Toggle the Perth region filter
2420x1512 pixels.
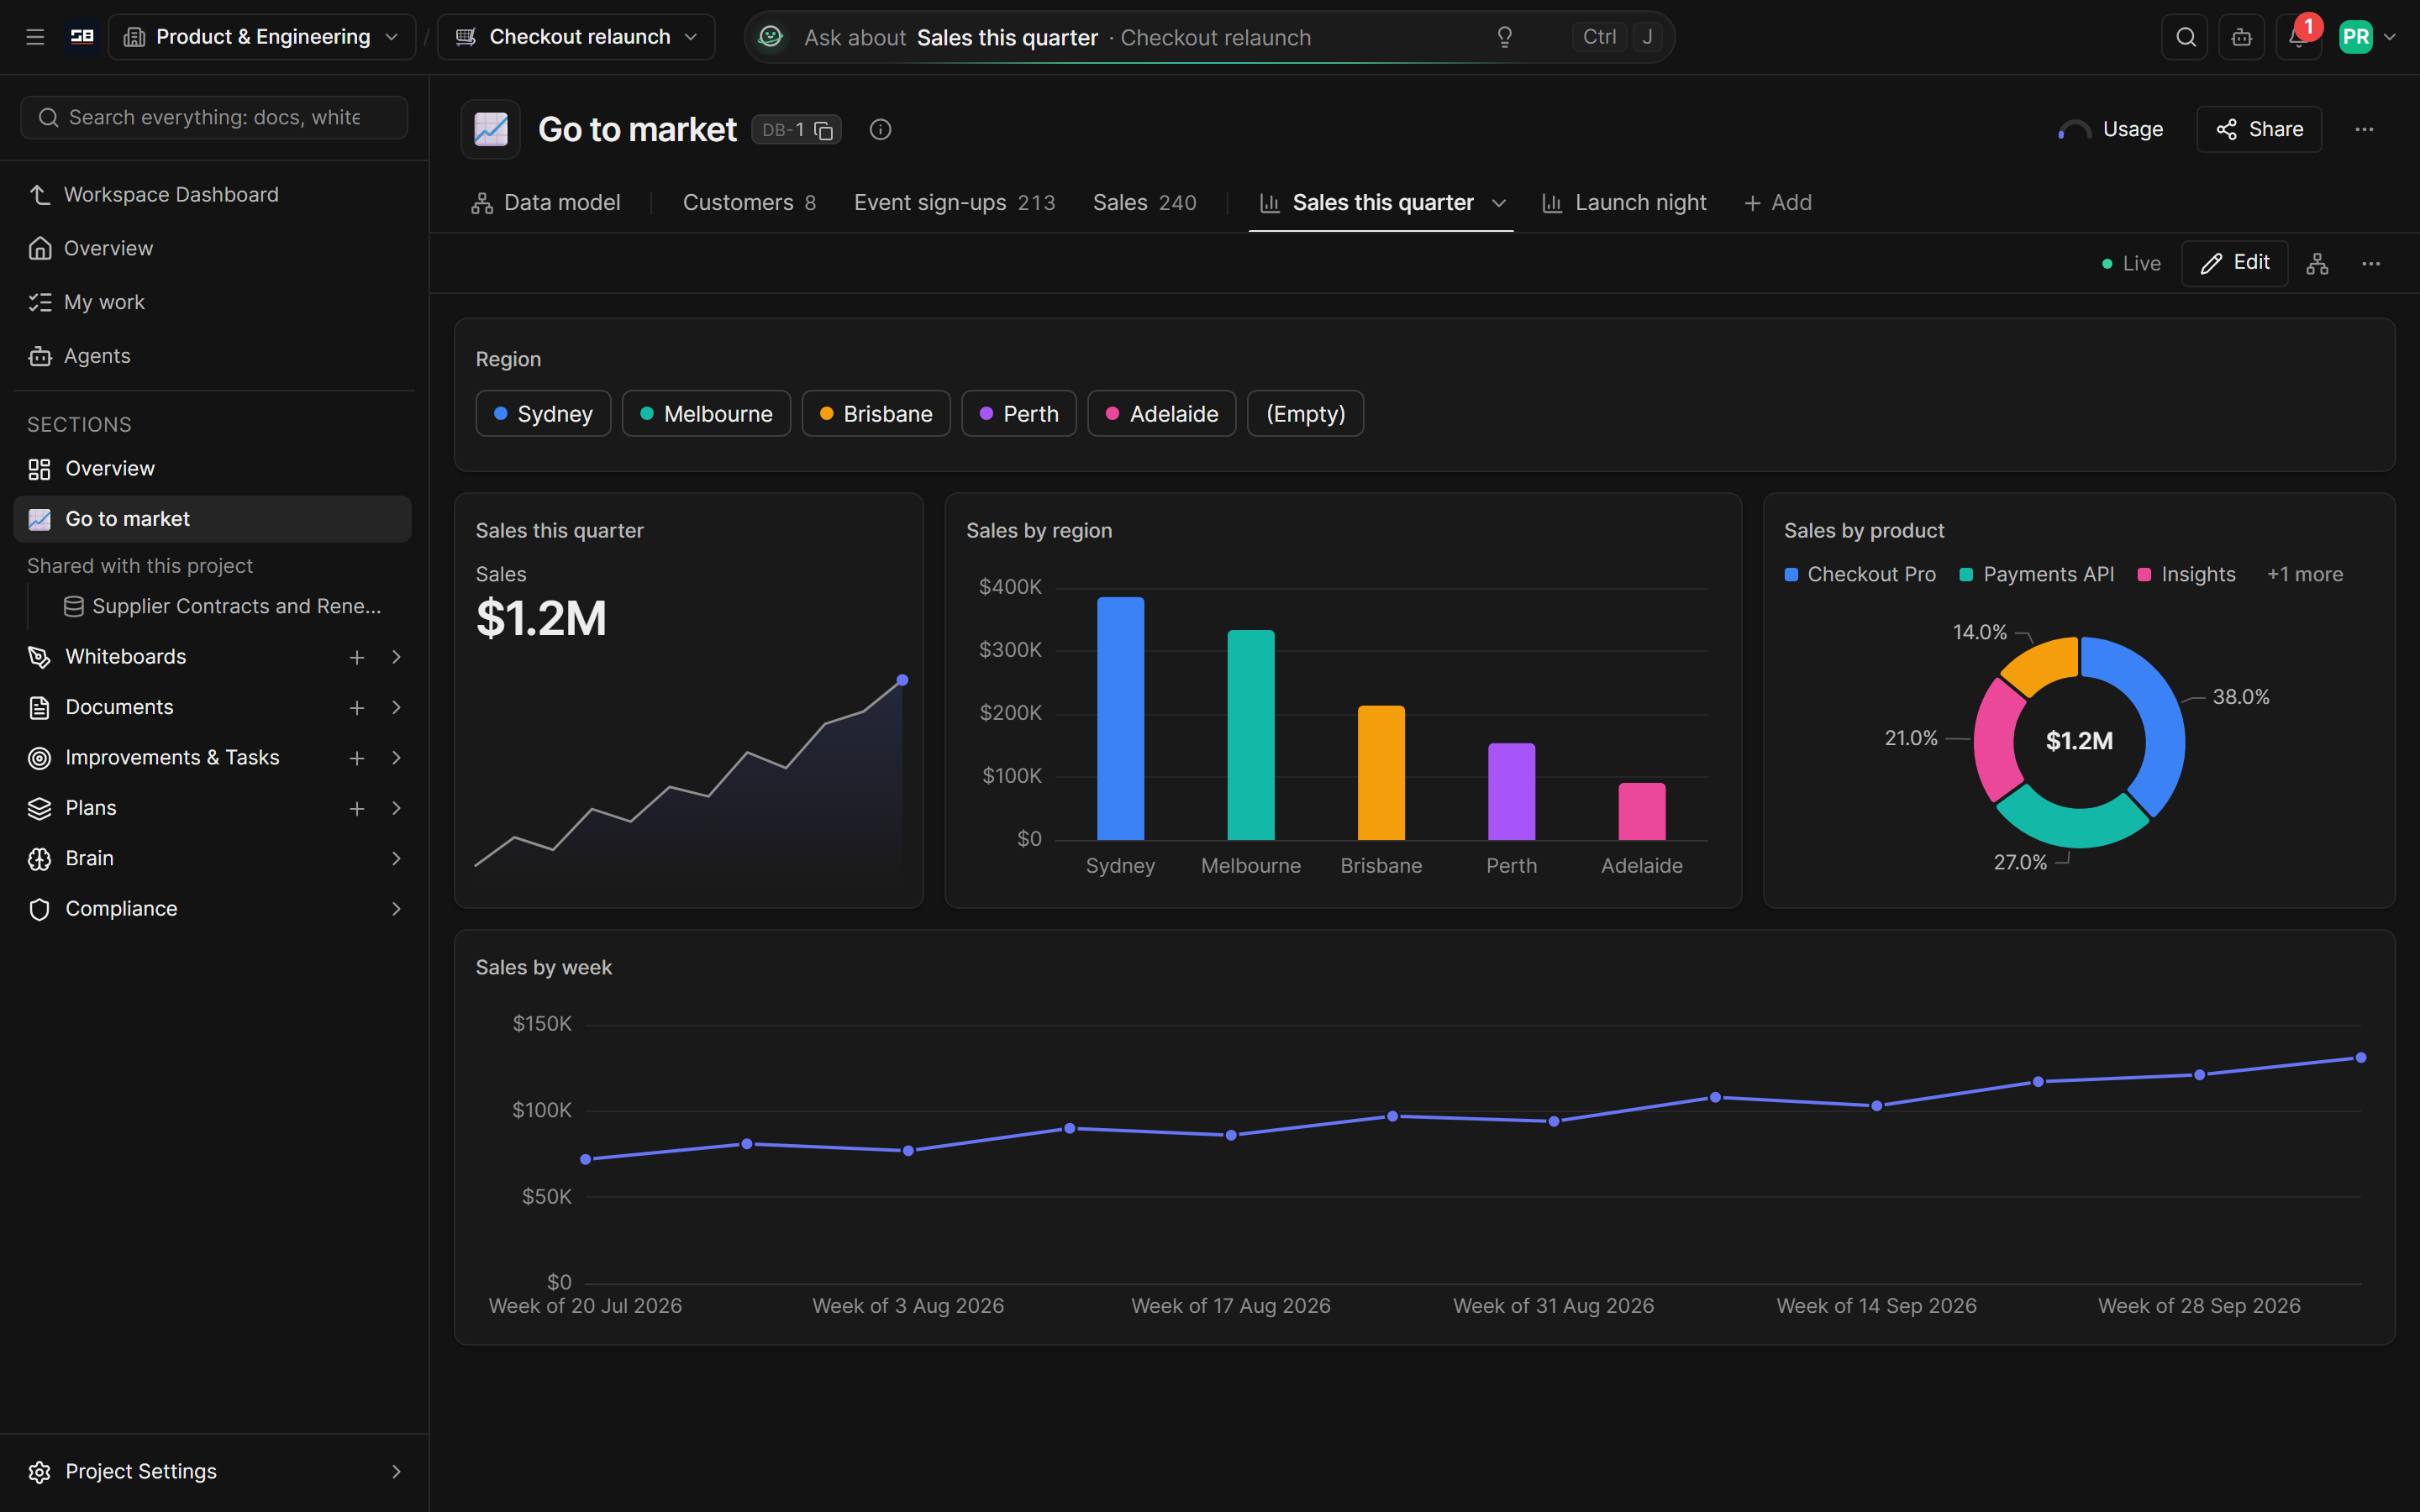[x=1019, y=413]
